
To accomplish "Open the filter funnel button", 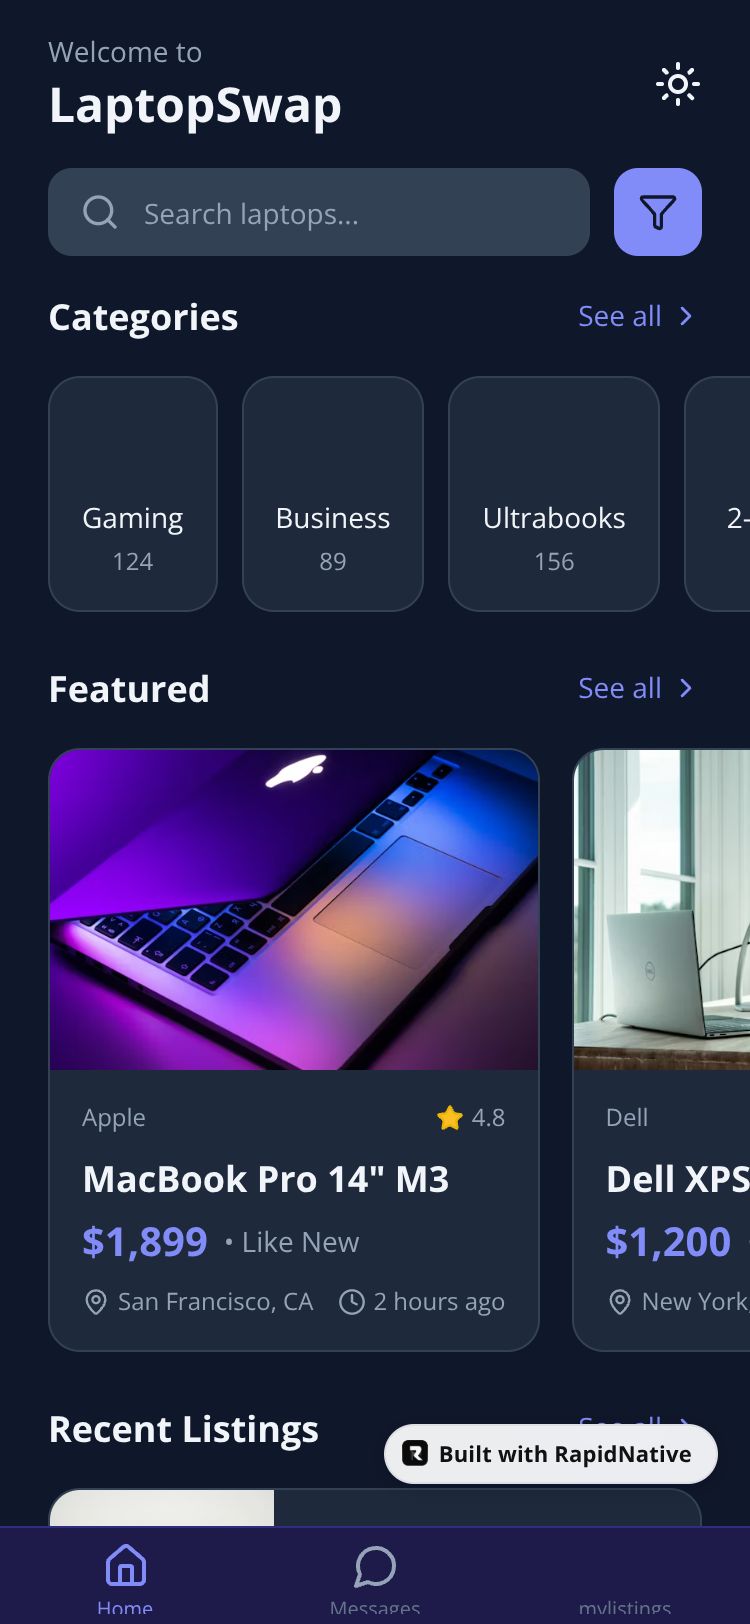I will [x=658, y=212].
